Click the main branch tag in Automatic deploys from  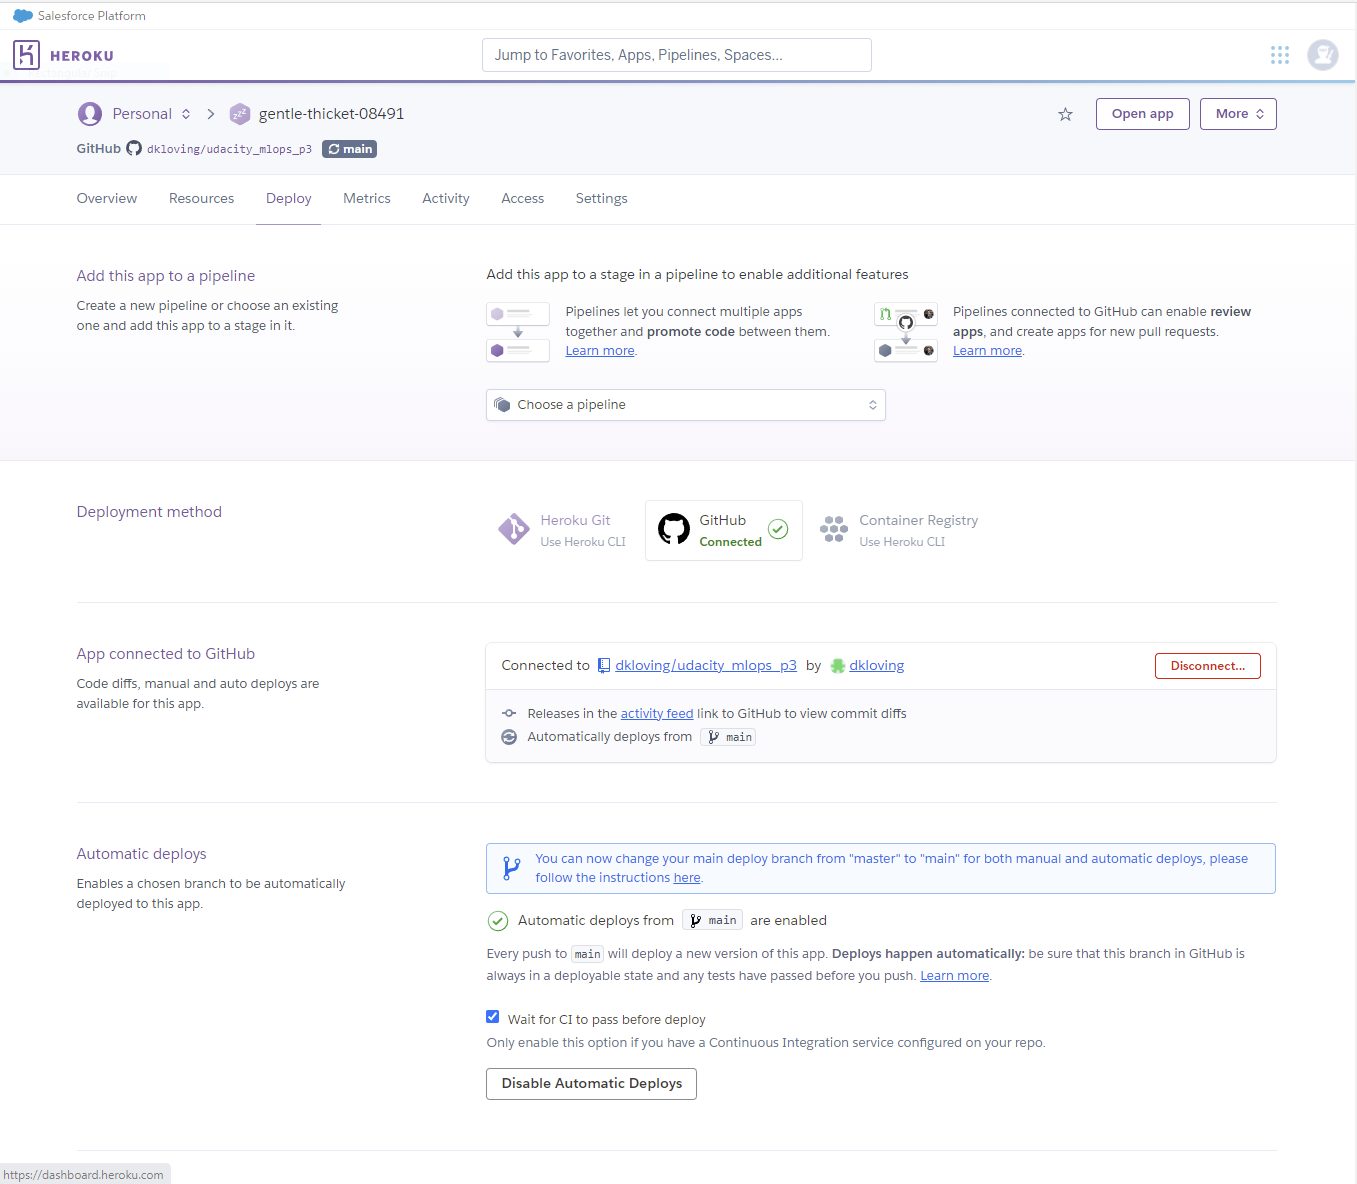713,921
